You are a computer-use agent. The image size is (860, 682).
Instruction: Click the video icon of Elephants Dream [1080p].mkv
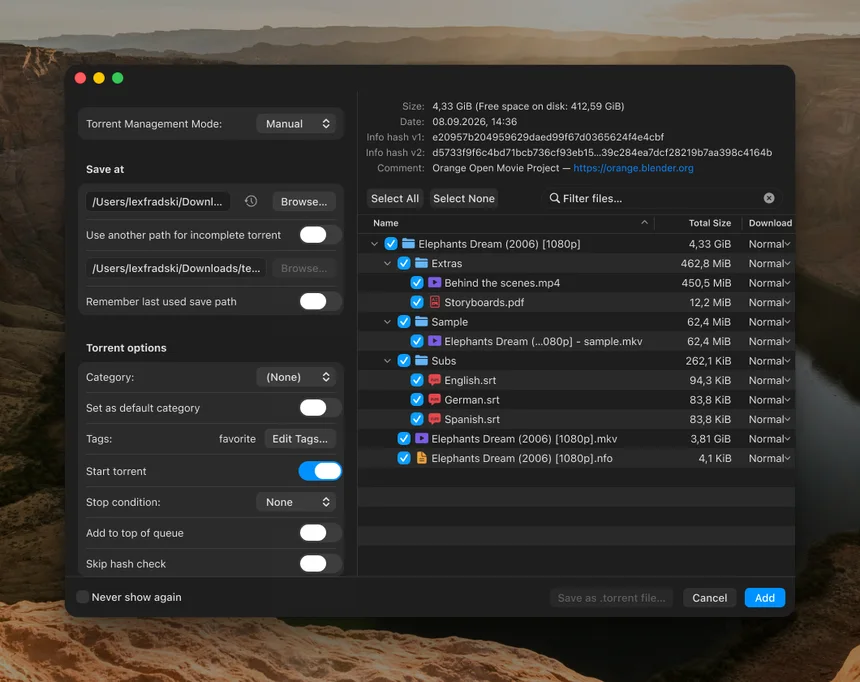(x=421, y=438)
